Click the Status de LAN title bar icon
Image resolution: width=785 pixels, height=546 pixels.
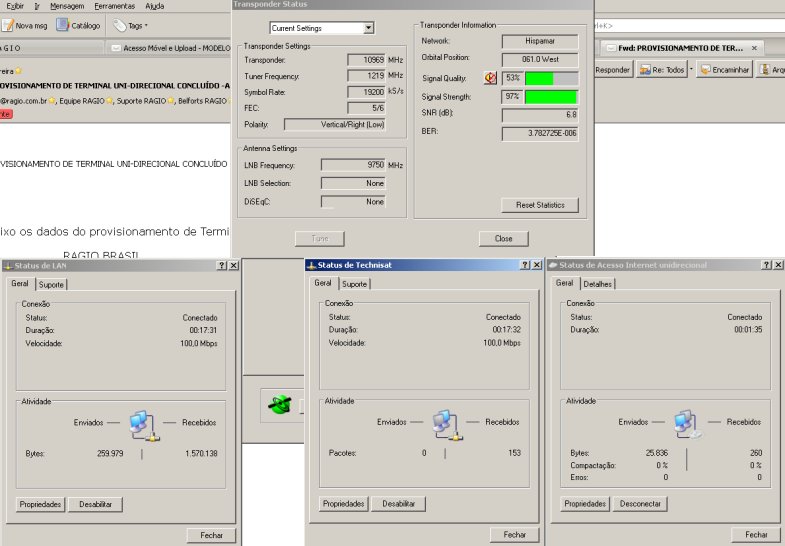coord(8,266)
